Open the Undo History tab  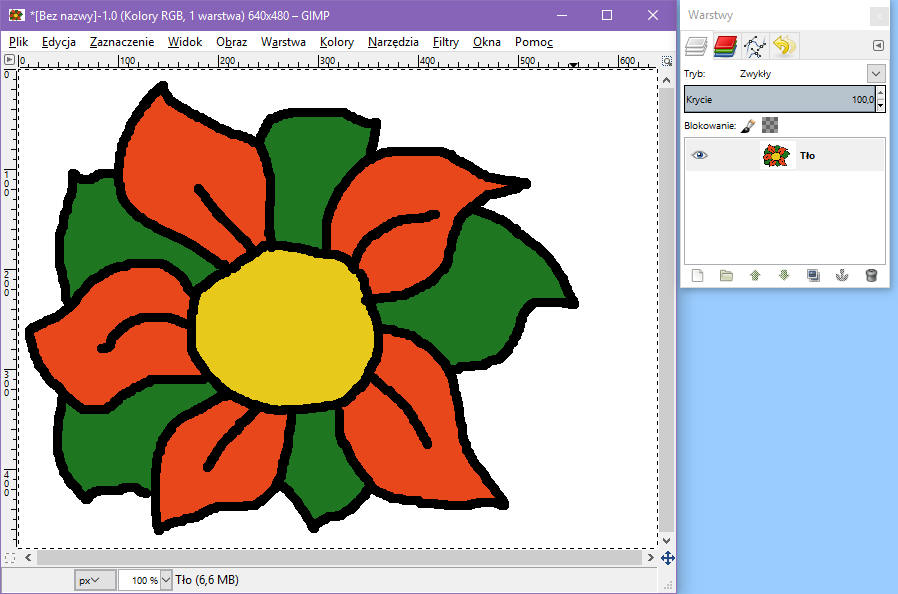tap(783, 45)
